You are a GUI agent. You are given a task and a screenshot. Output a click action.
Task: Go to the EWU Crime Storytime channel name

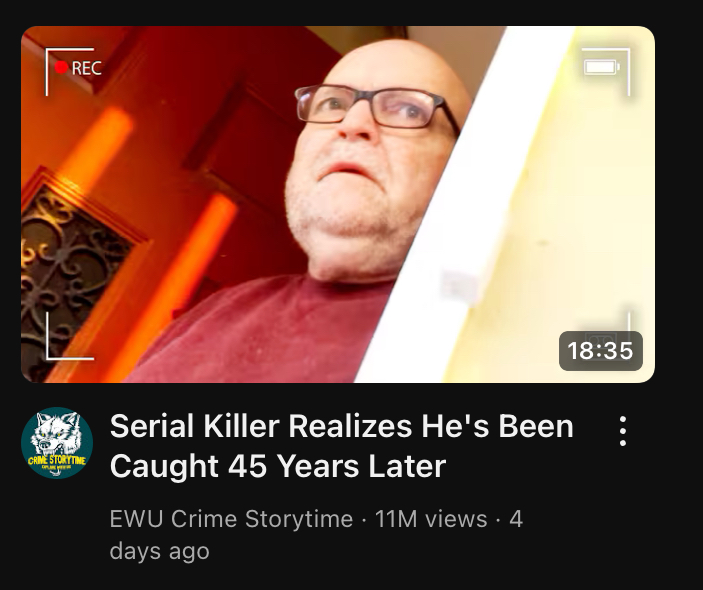pyautogui.click(x=231, y=519)
